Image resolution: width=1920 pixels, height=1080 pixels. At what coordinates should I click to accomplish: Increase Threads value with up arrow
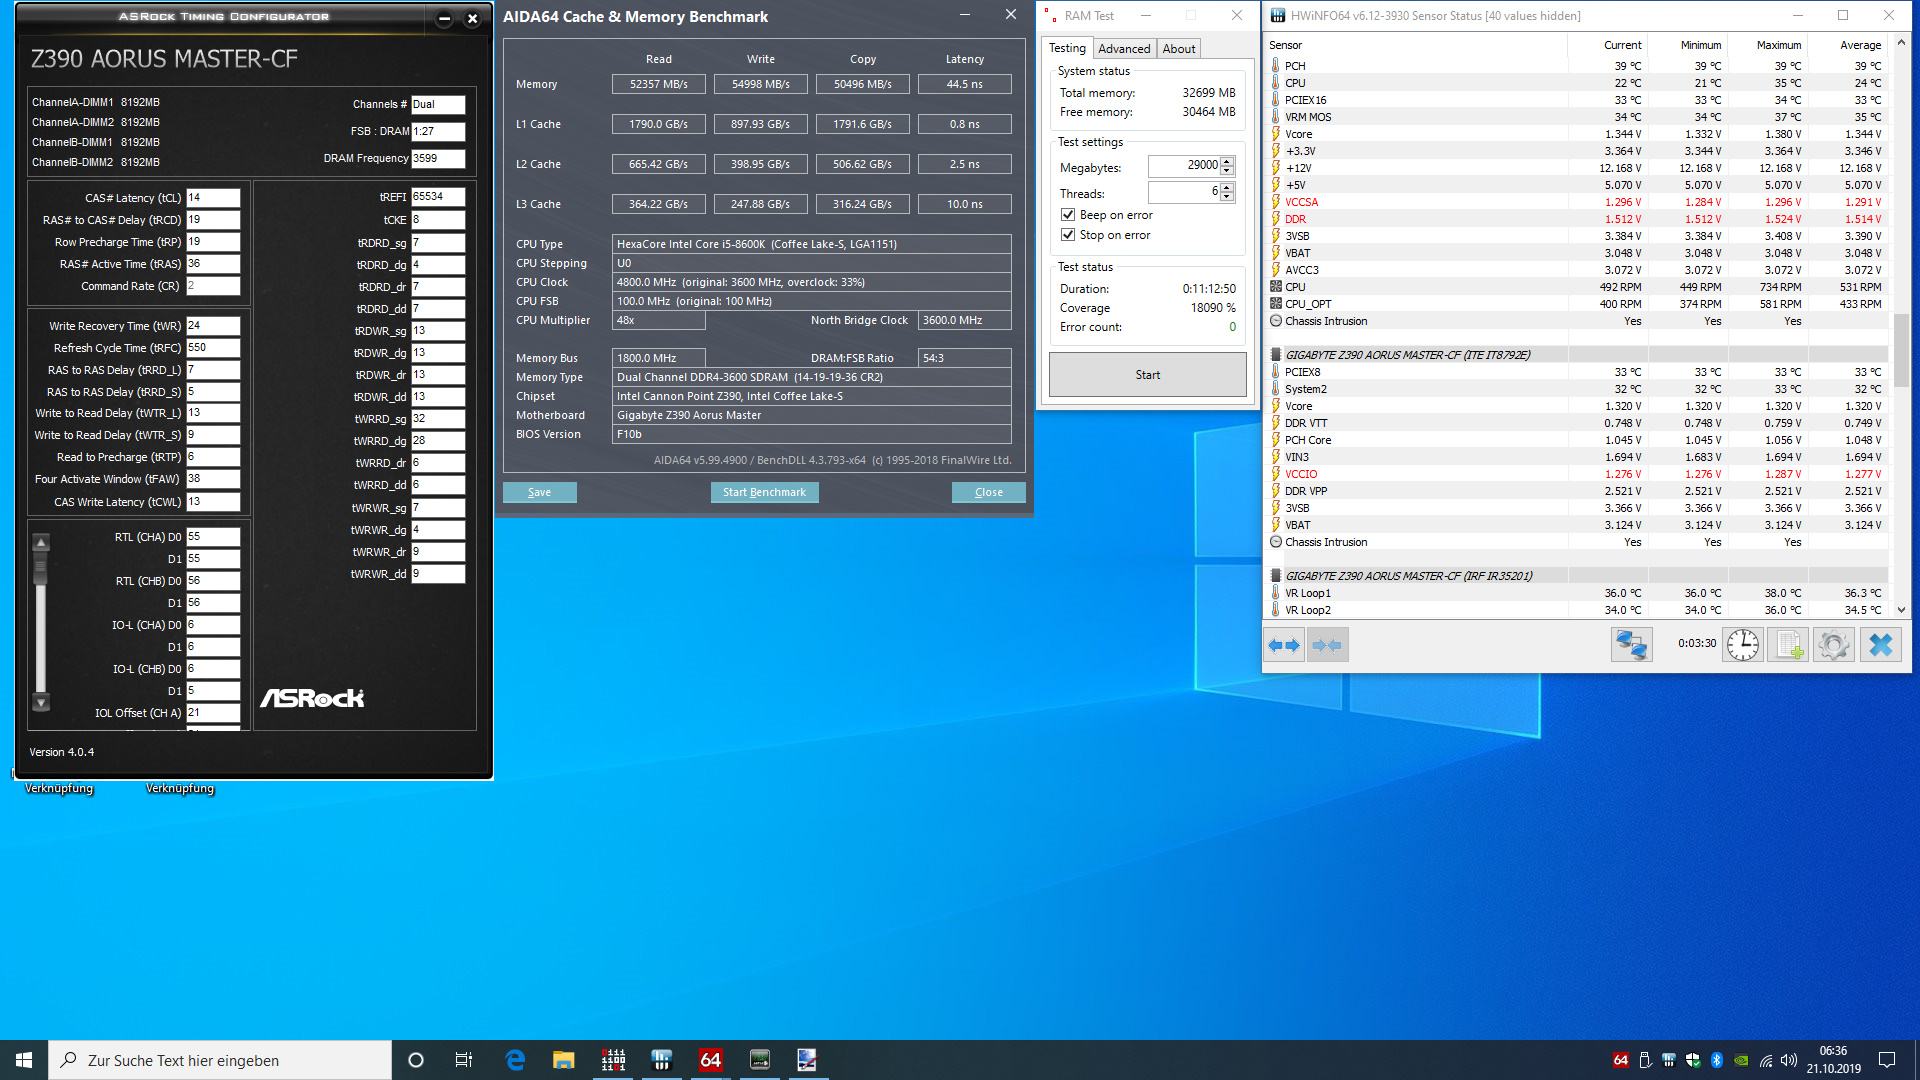point(1227,188)
